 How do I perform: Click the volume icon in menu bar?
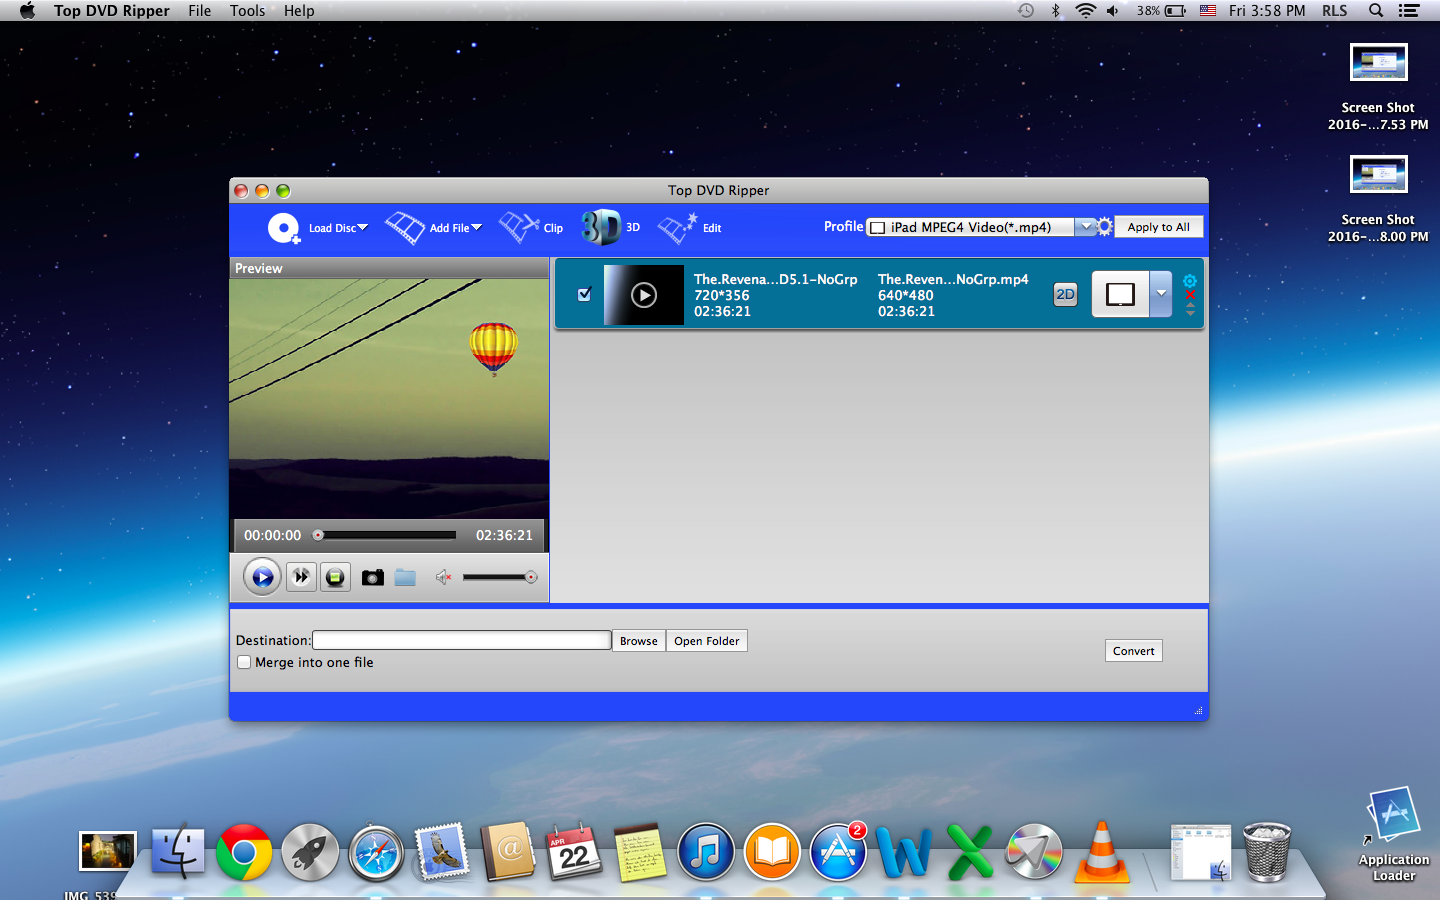coord(1113,11)
